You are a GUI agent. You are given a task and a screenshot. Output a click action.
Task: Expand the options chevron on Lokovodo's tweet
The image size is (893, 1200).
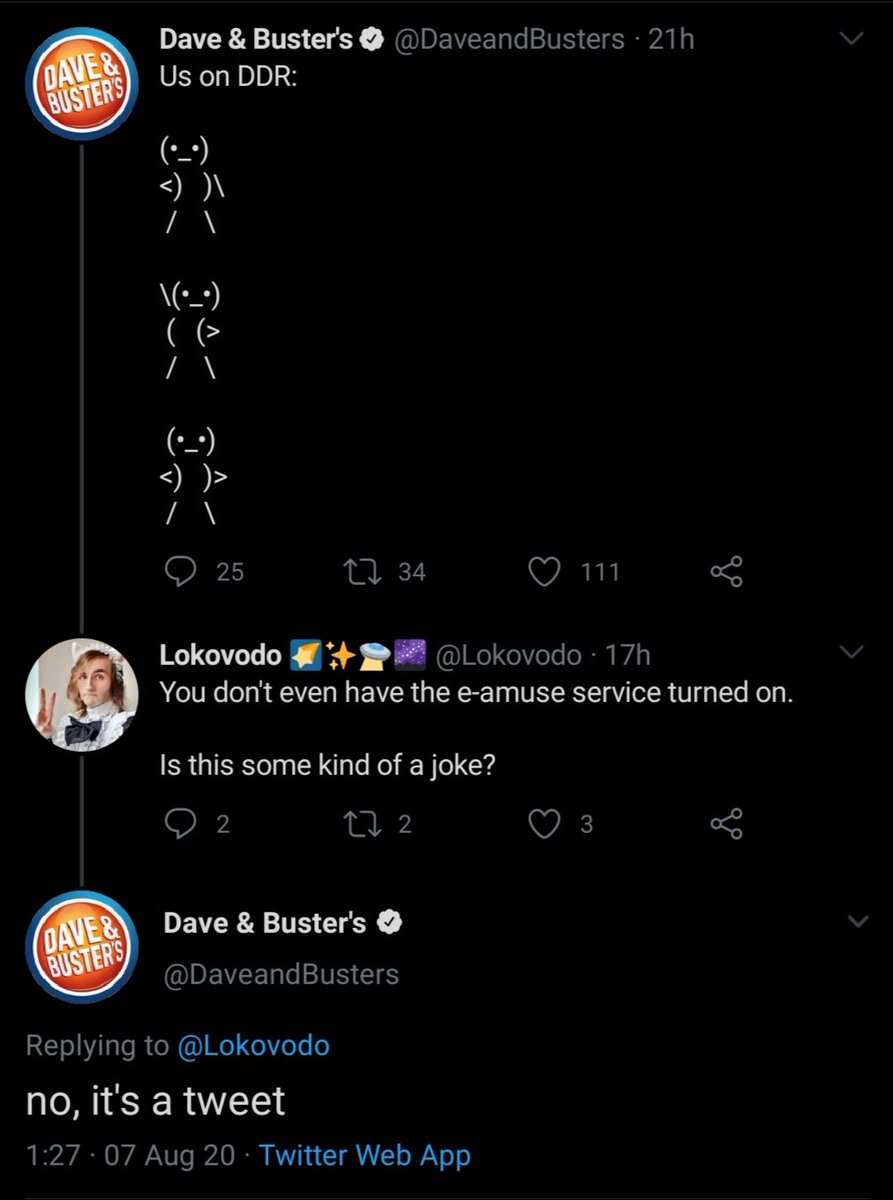(x=851, y=653)
